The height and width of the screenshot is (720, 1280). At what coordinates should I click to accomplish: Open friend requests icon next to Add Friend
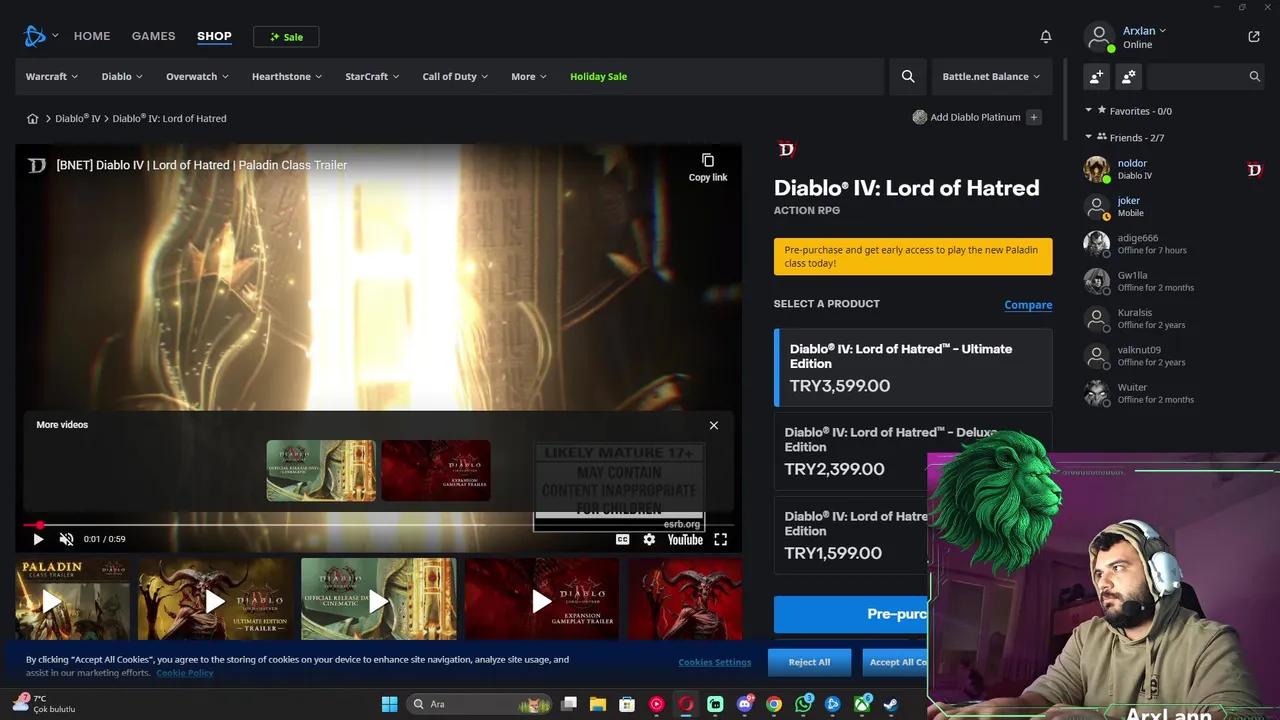tap(1129, 76)
